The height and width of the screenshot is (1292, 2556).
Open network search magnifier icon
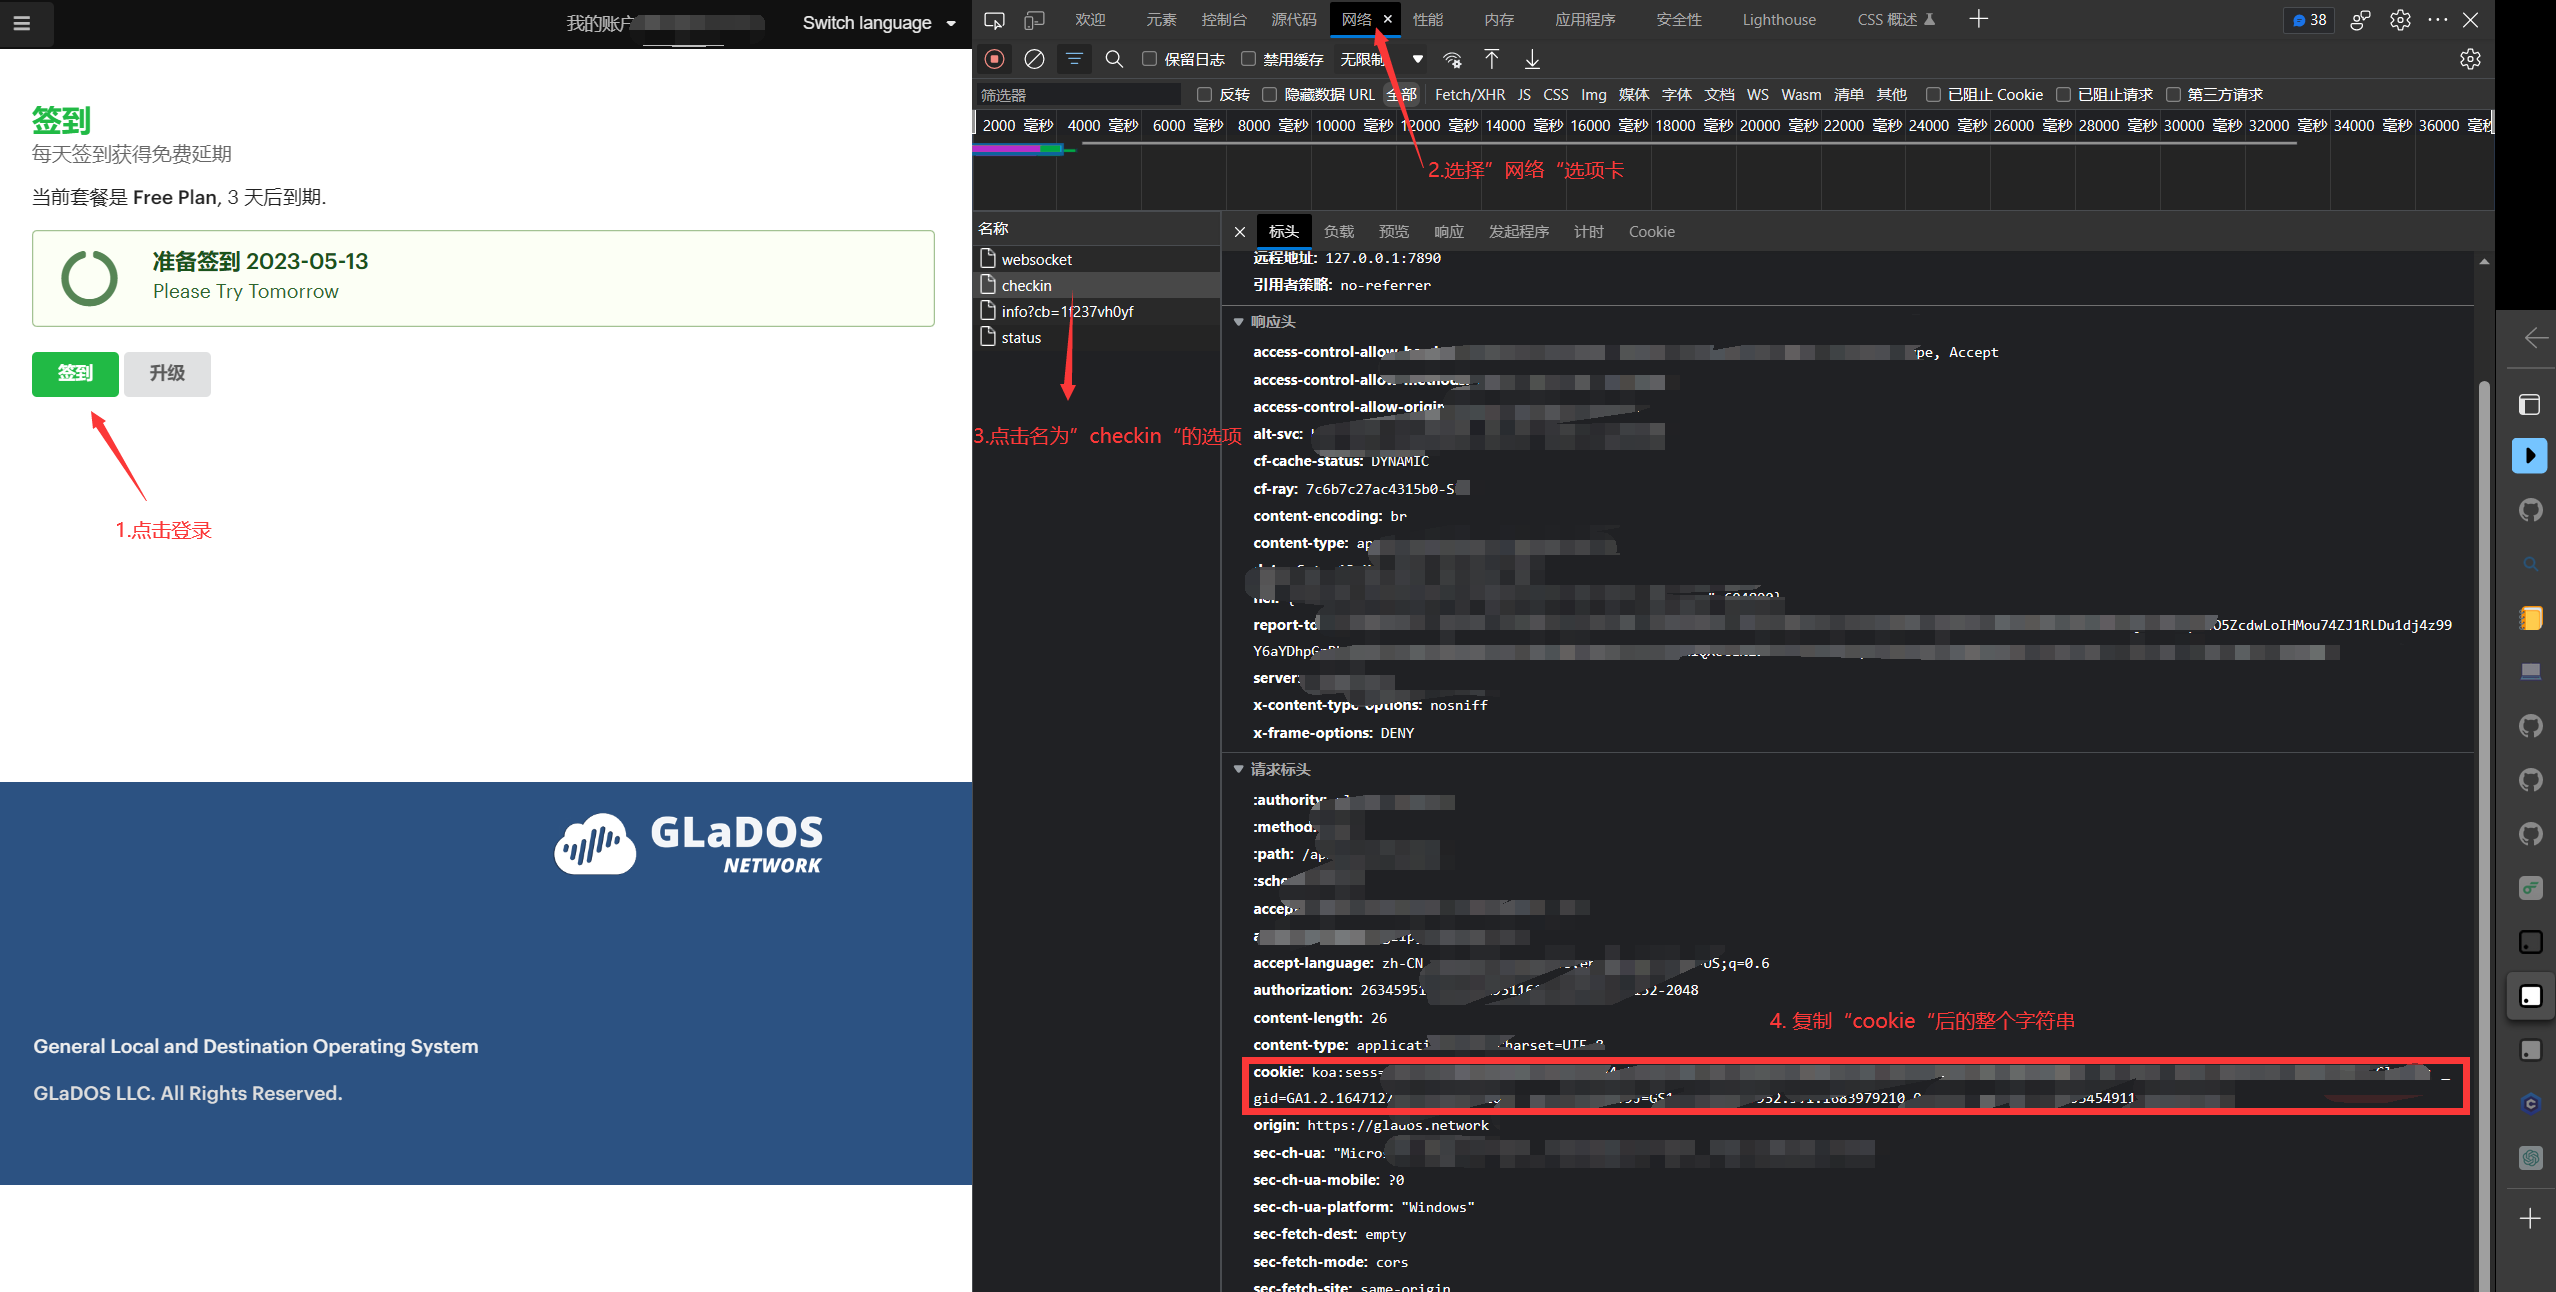[1114, 59]
